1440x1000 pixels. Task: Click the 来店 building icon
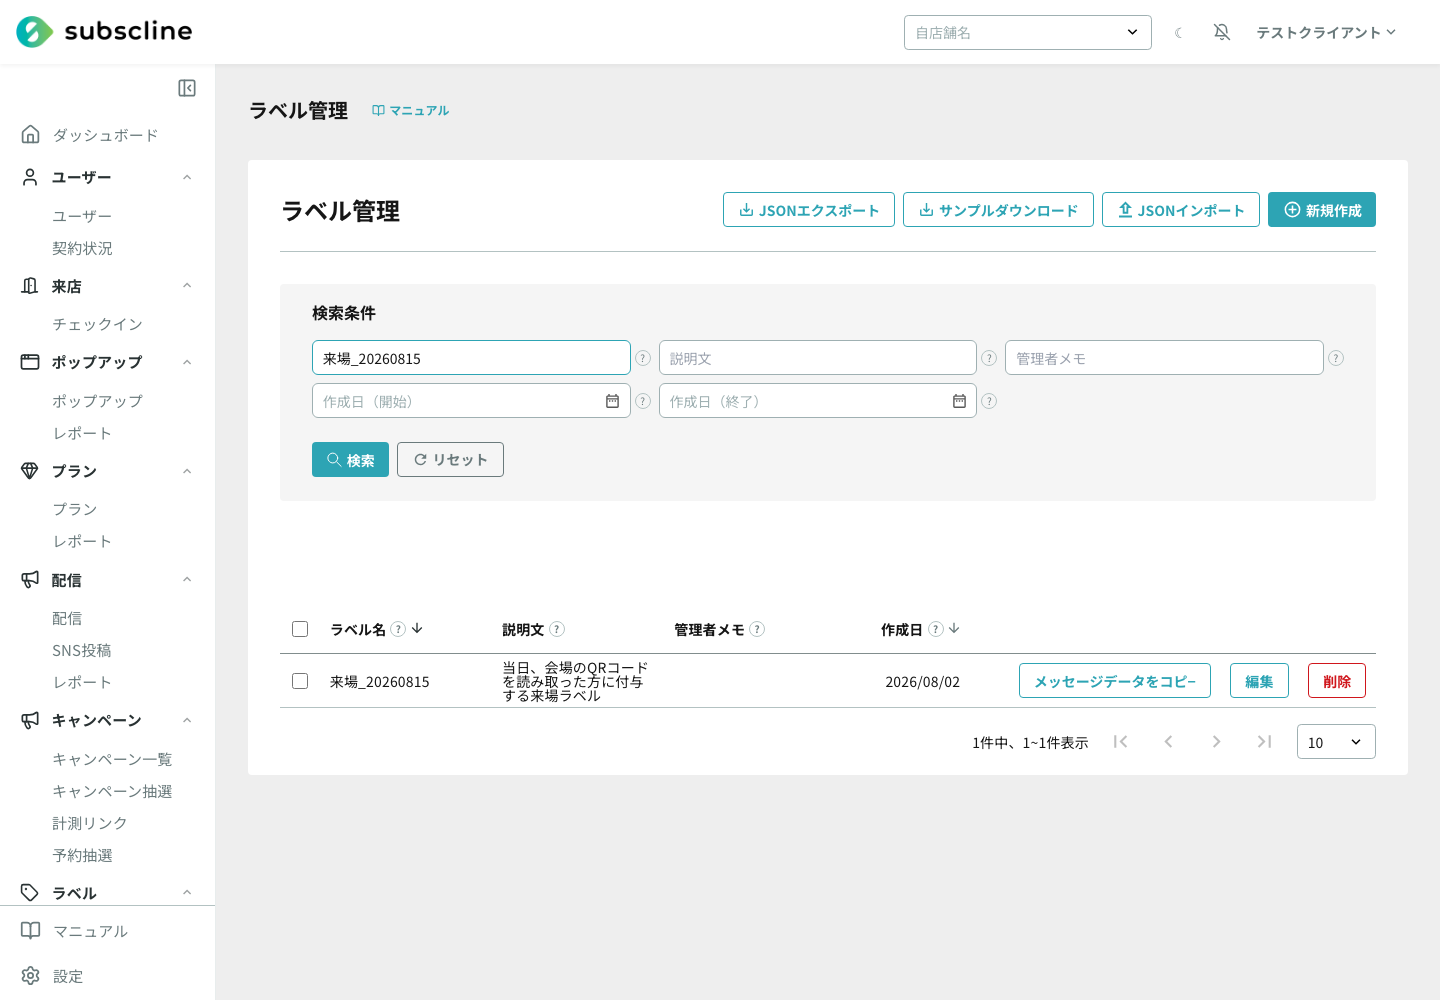(x=30, y=286)
